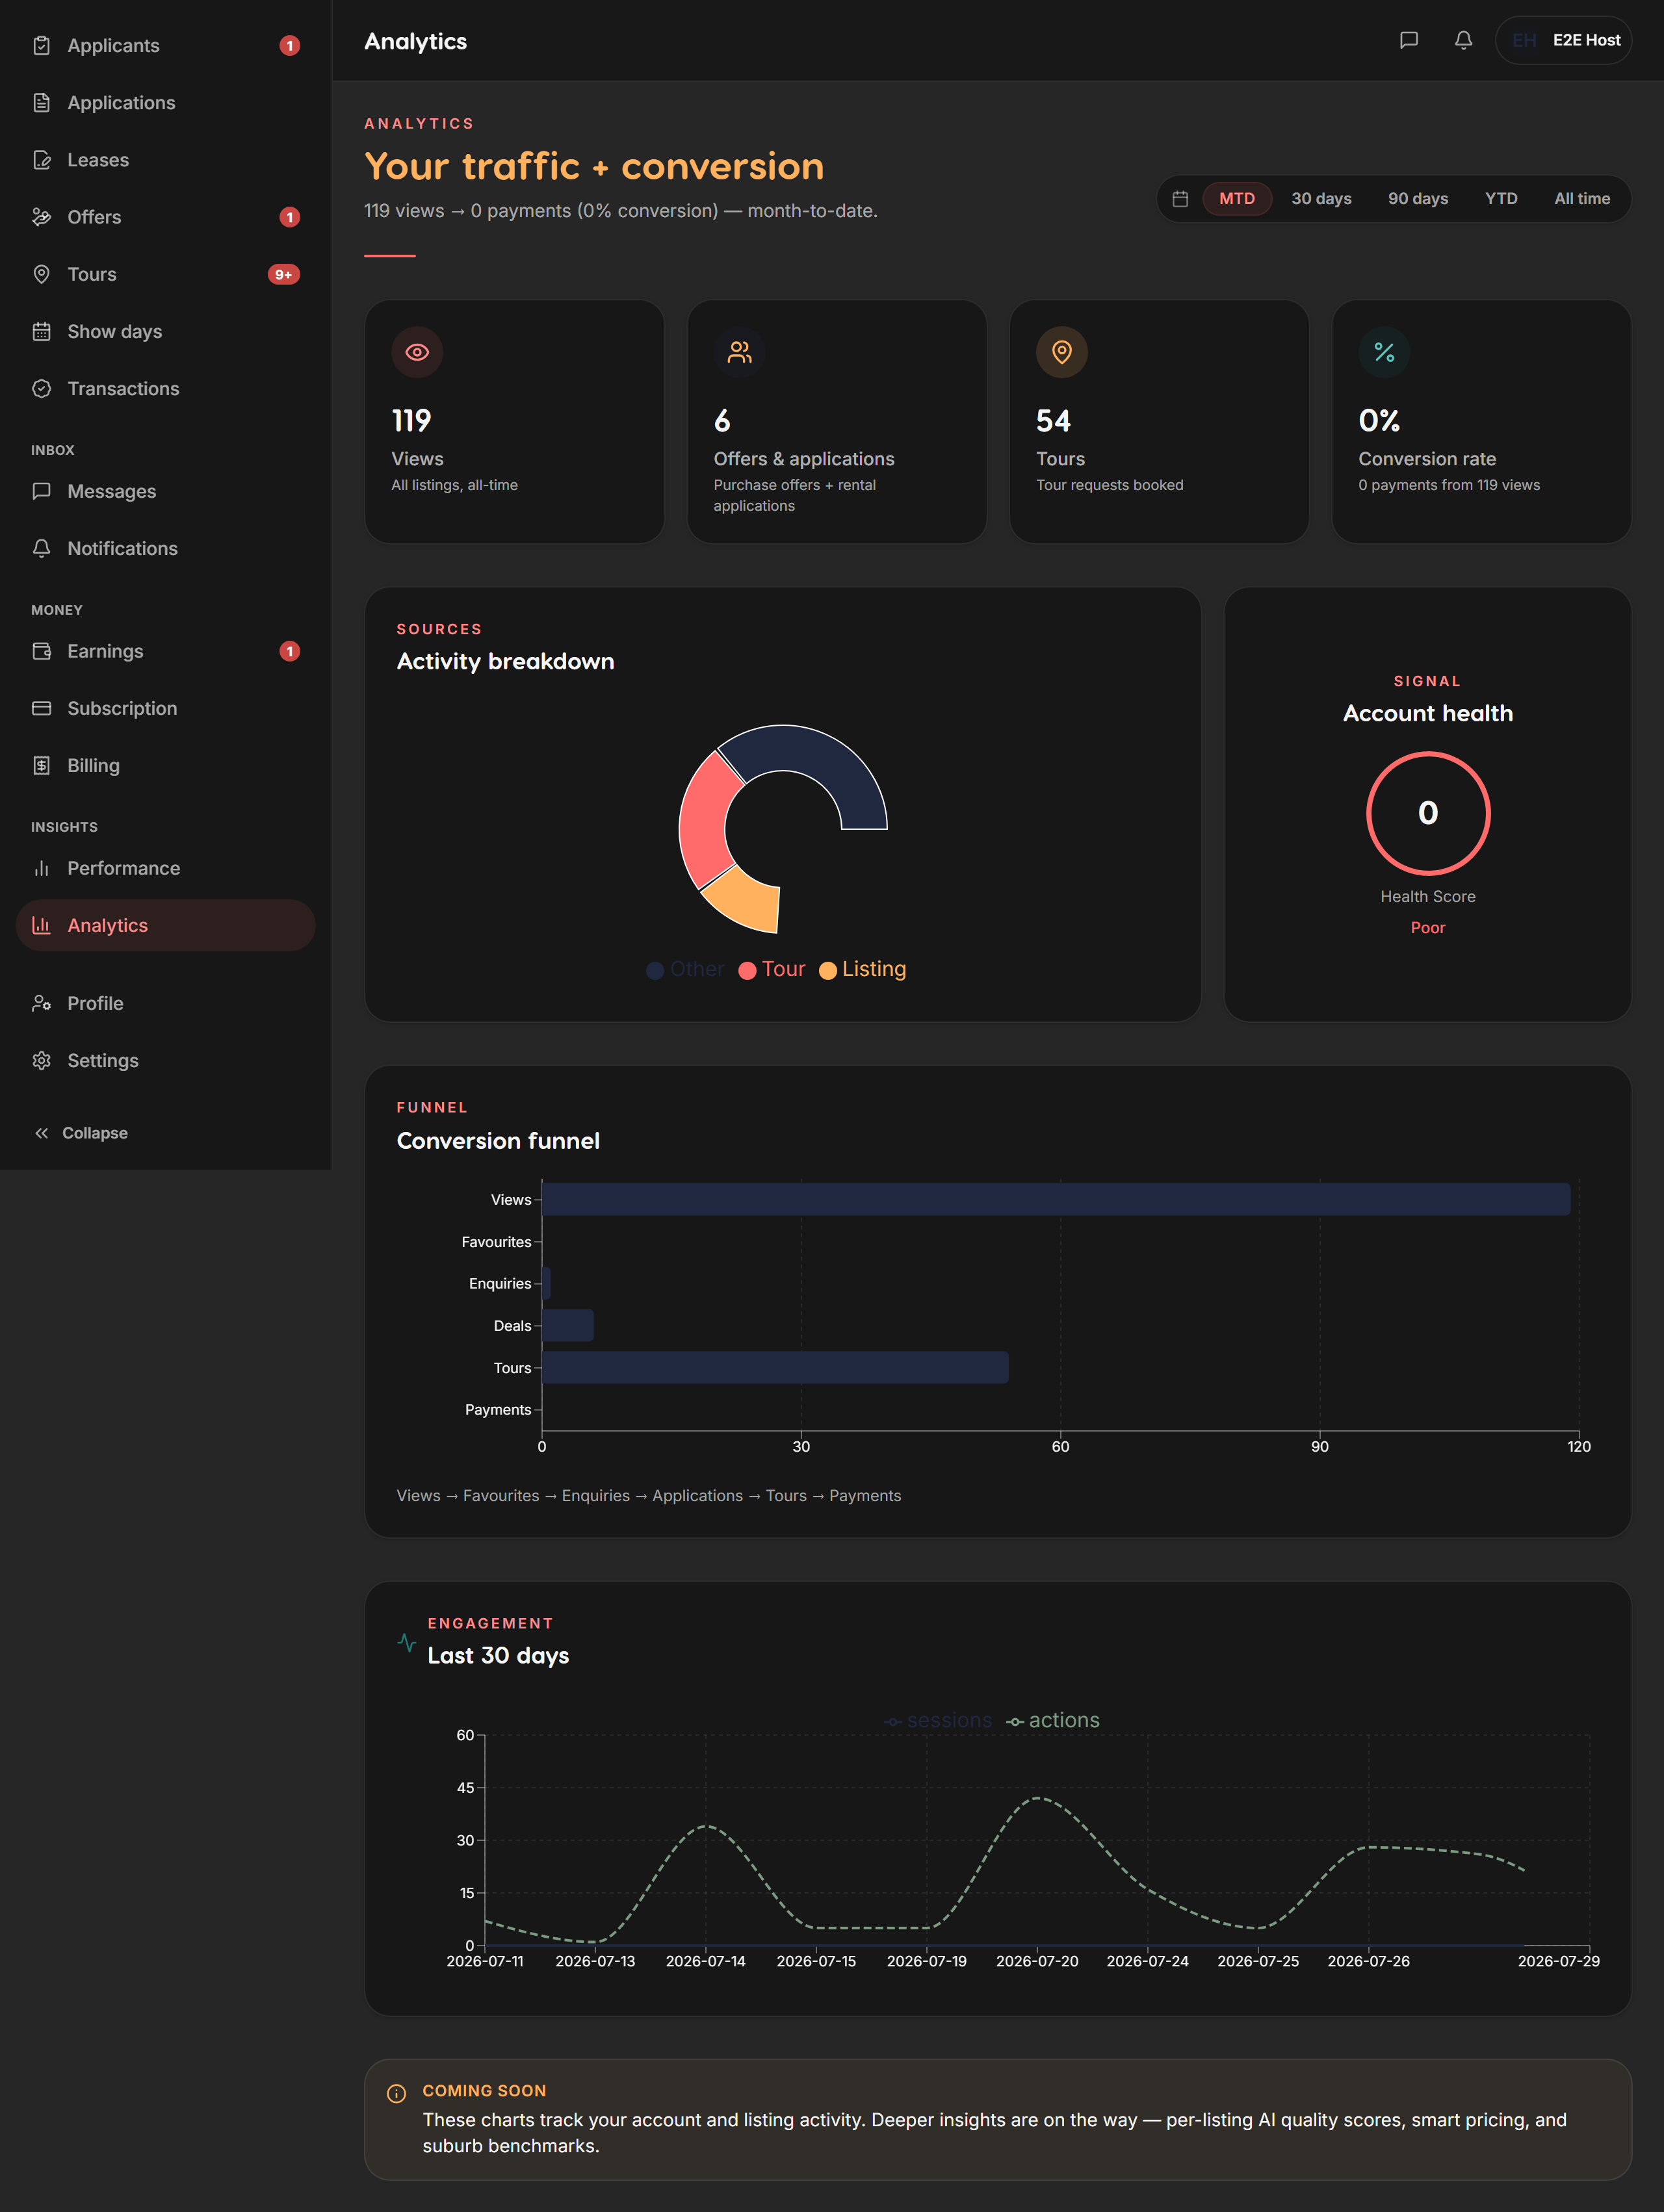The width and height of the screenshot is (1664, 2212).
Task: Click the Conversion rate percent icon
Action: [x=1384, y=352]
